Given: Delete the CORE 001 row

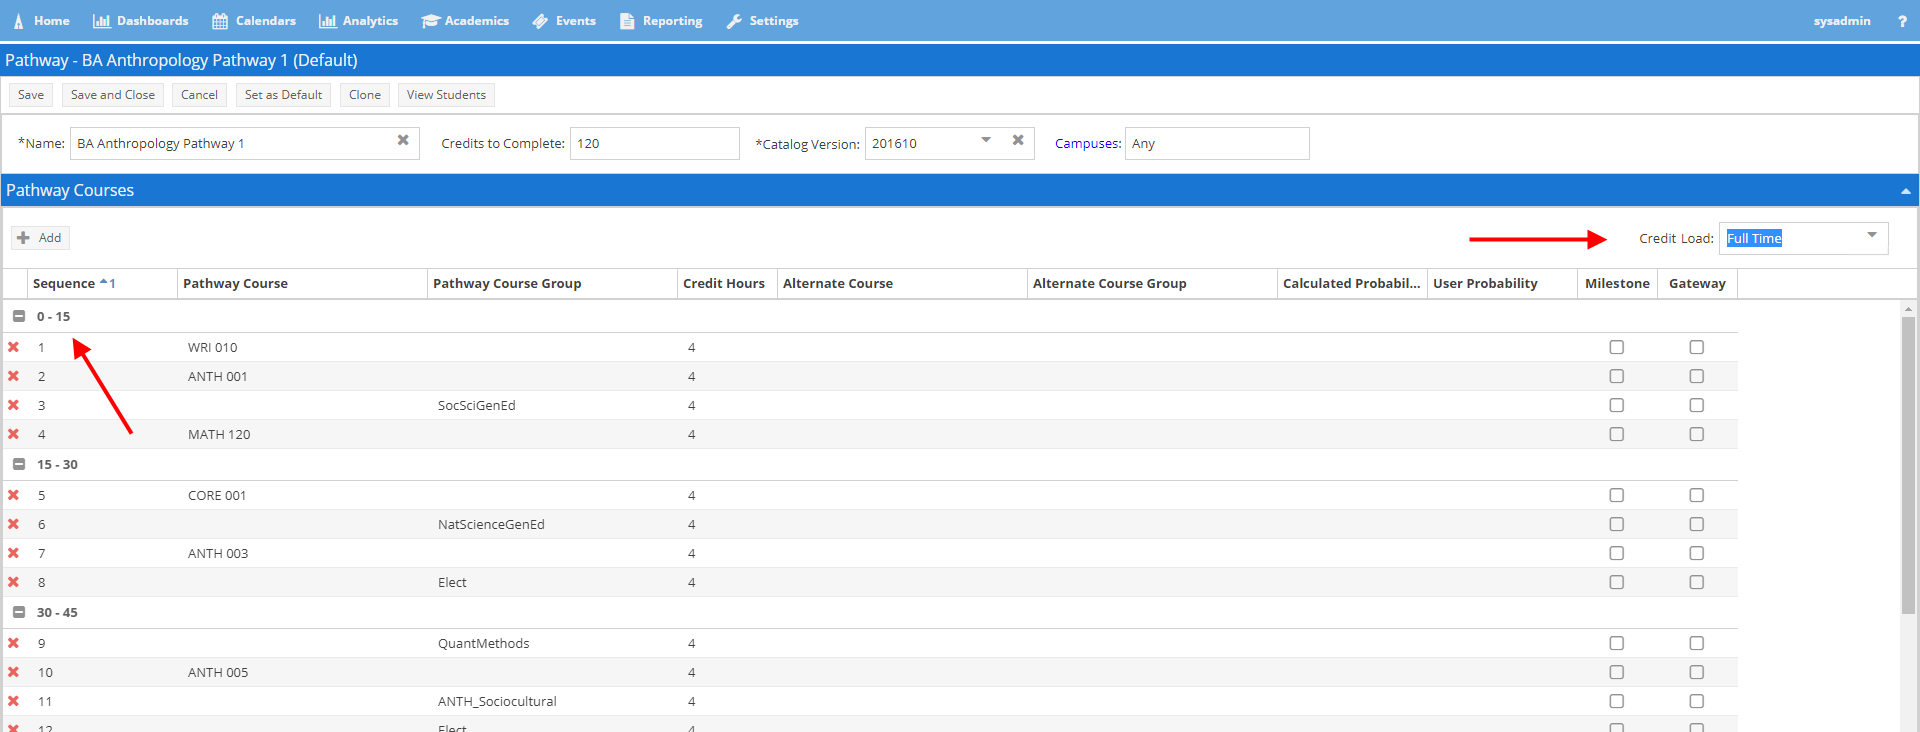Looking at the screenshot, I should (14, 495).
